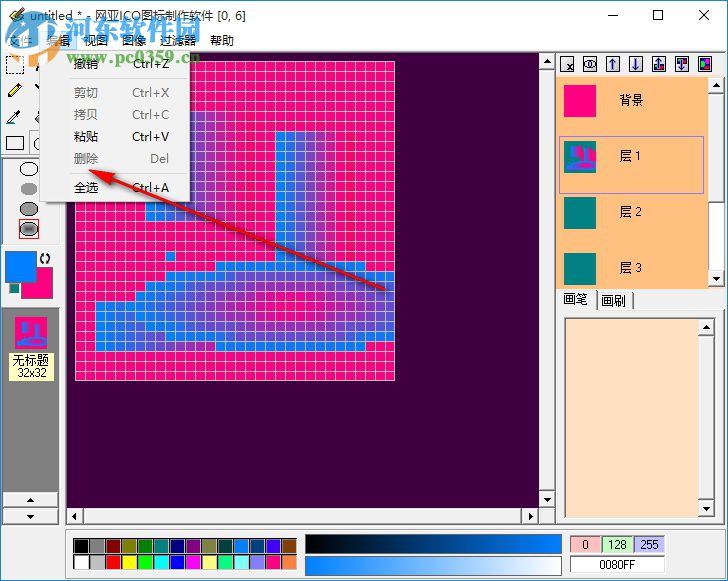Image resolution: width=728 pixels, height=581 pixels.
Task: Open the 视图 (View) menu
Action: pos(95,40)
